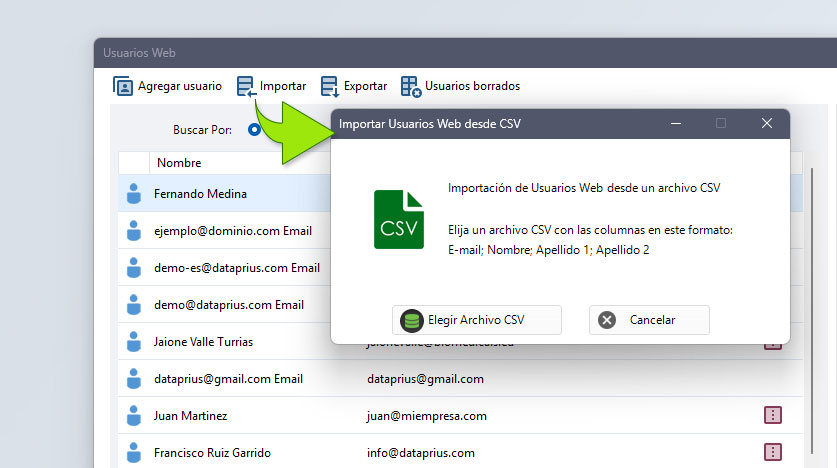
Task: Click user icon beside Fernando Medina
Action: click(134, 194)
